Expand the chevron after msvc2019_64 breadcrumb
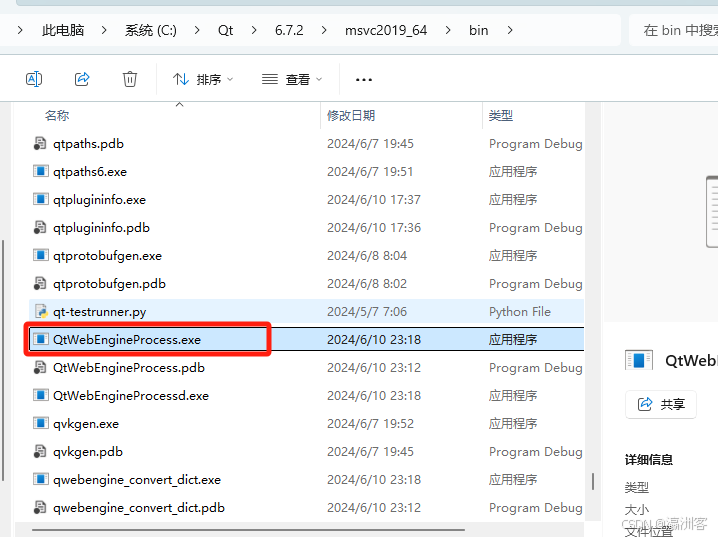The width and height of the screenshot is (718, 537). pos(448,30)
